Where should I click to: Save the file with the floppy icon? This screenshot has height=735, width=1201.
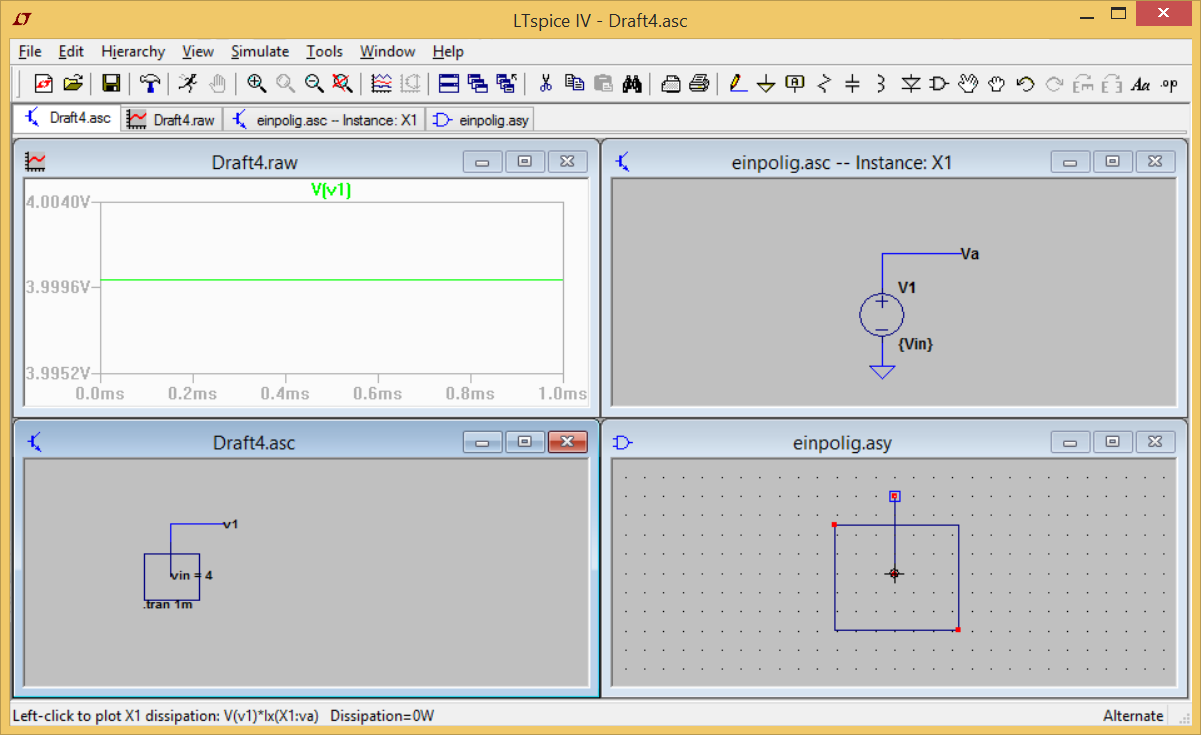click(x=111, y=84)
